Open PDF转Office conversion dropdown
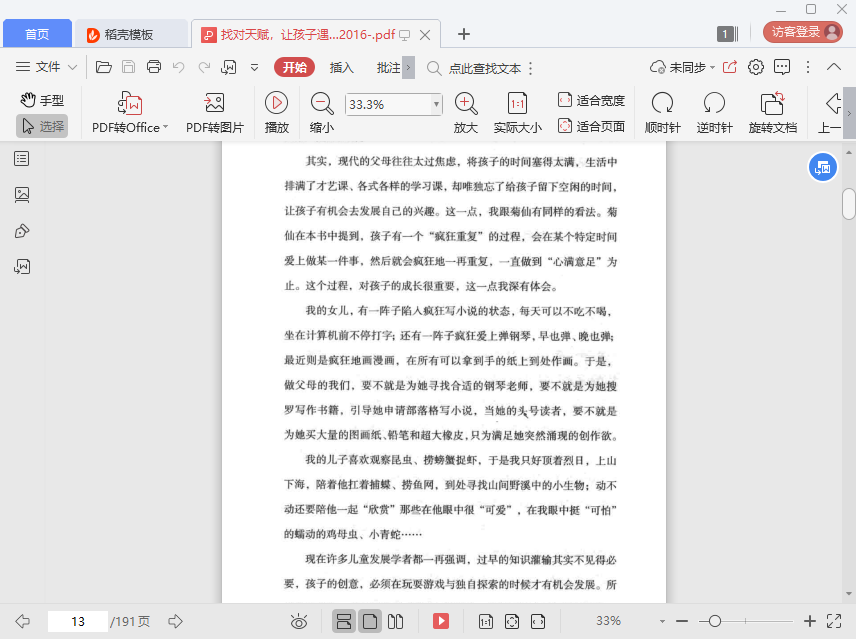856x639 pixels. 130,112
